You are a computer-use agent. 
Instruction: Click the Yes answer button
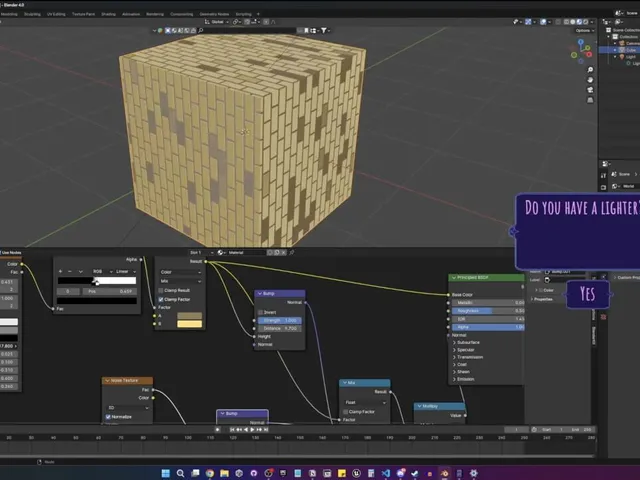click(x=588, y=294)
